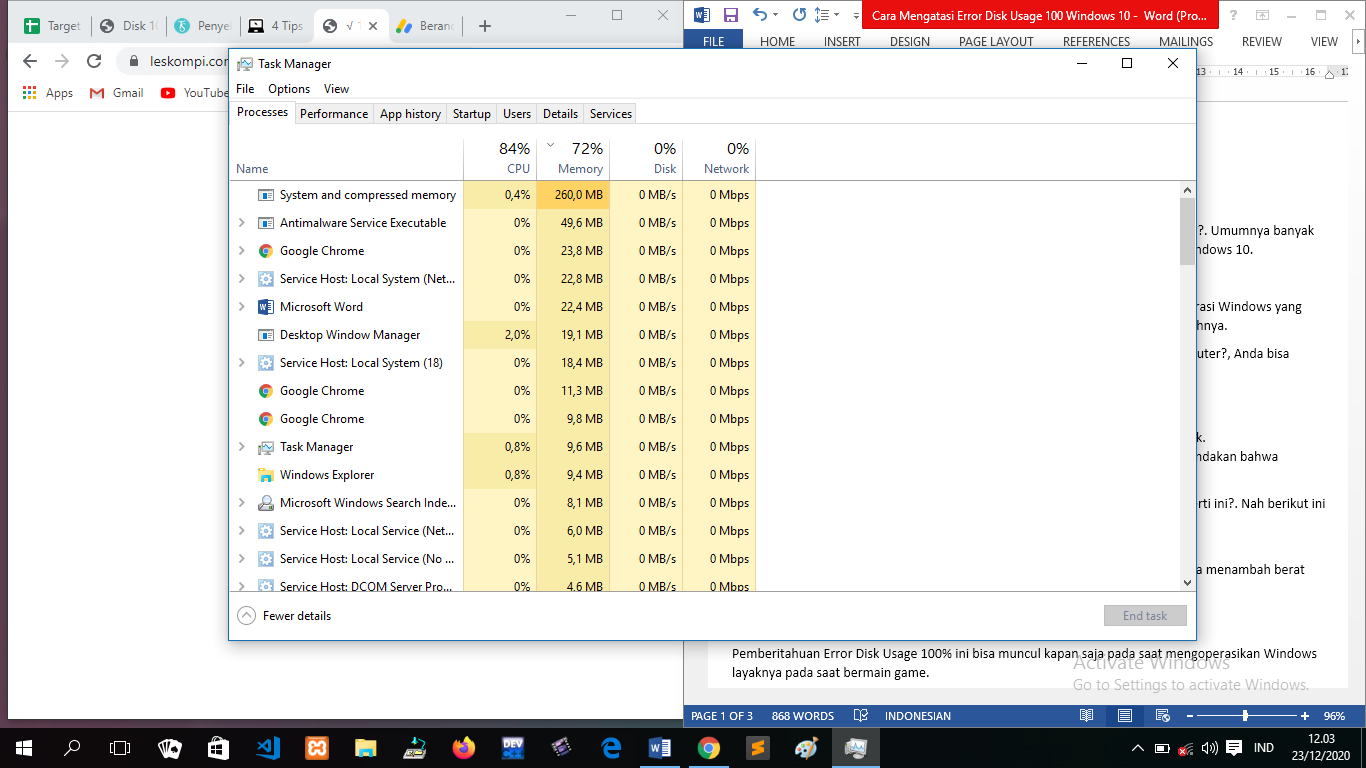Switch to Users tab
The height and width of the screenshot is (768, 1366).
(517, 114)
